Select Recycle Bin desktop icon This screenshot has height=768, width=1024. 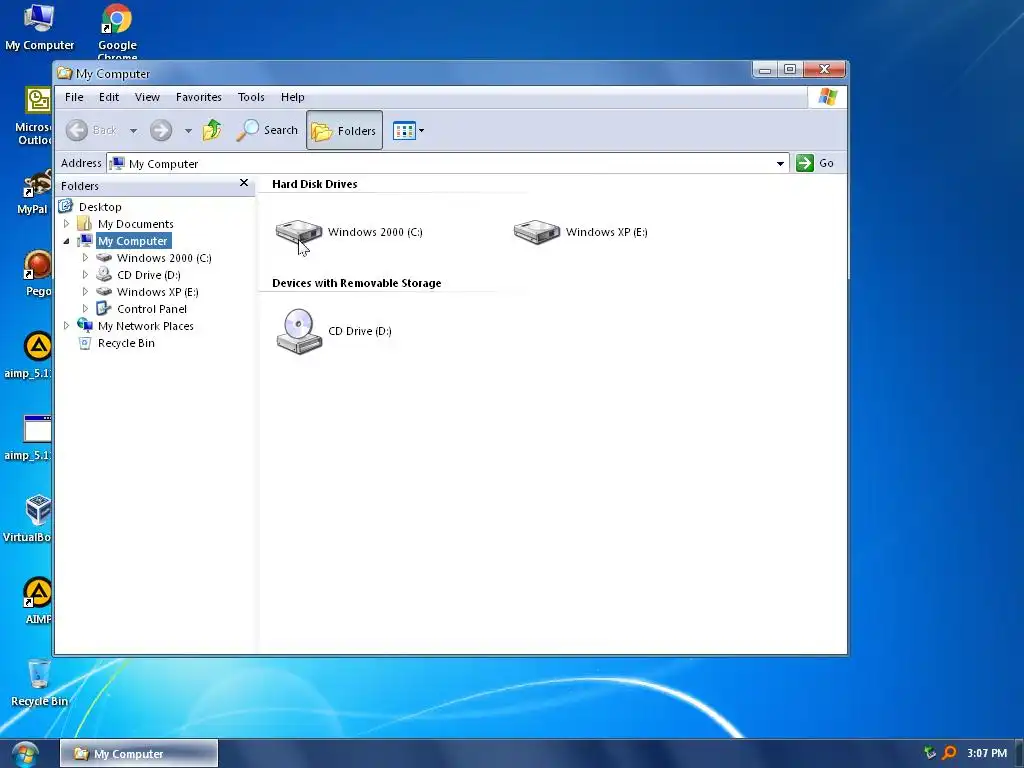pyautogui.click(x=39, y=682)
